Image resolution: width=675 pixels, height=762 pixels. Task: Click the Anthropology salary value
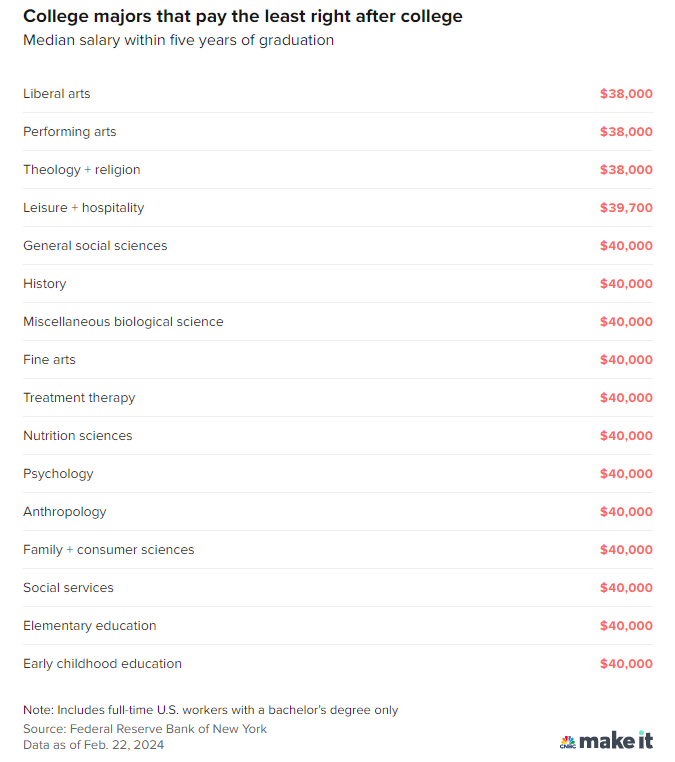pyautogui.click(x=626, y=512)
